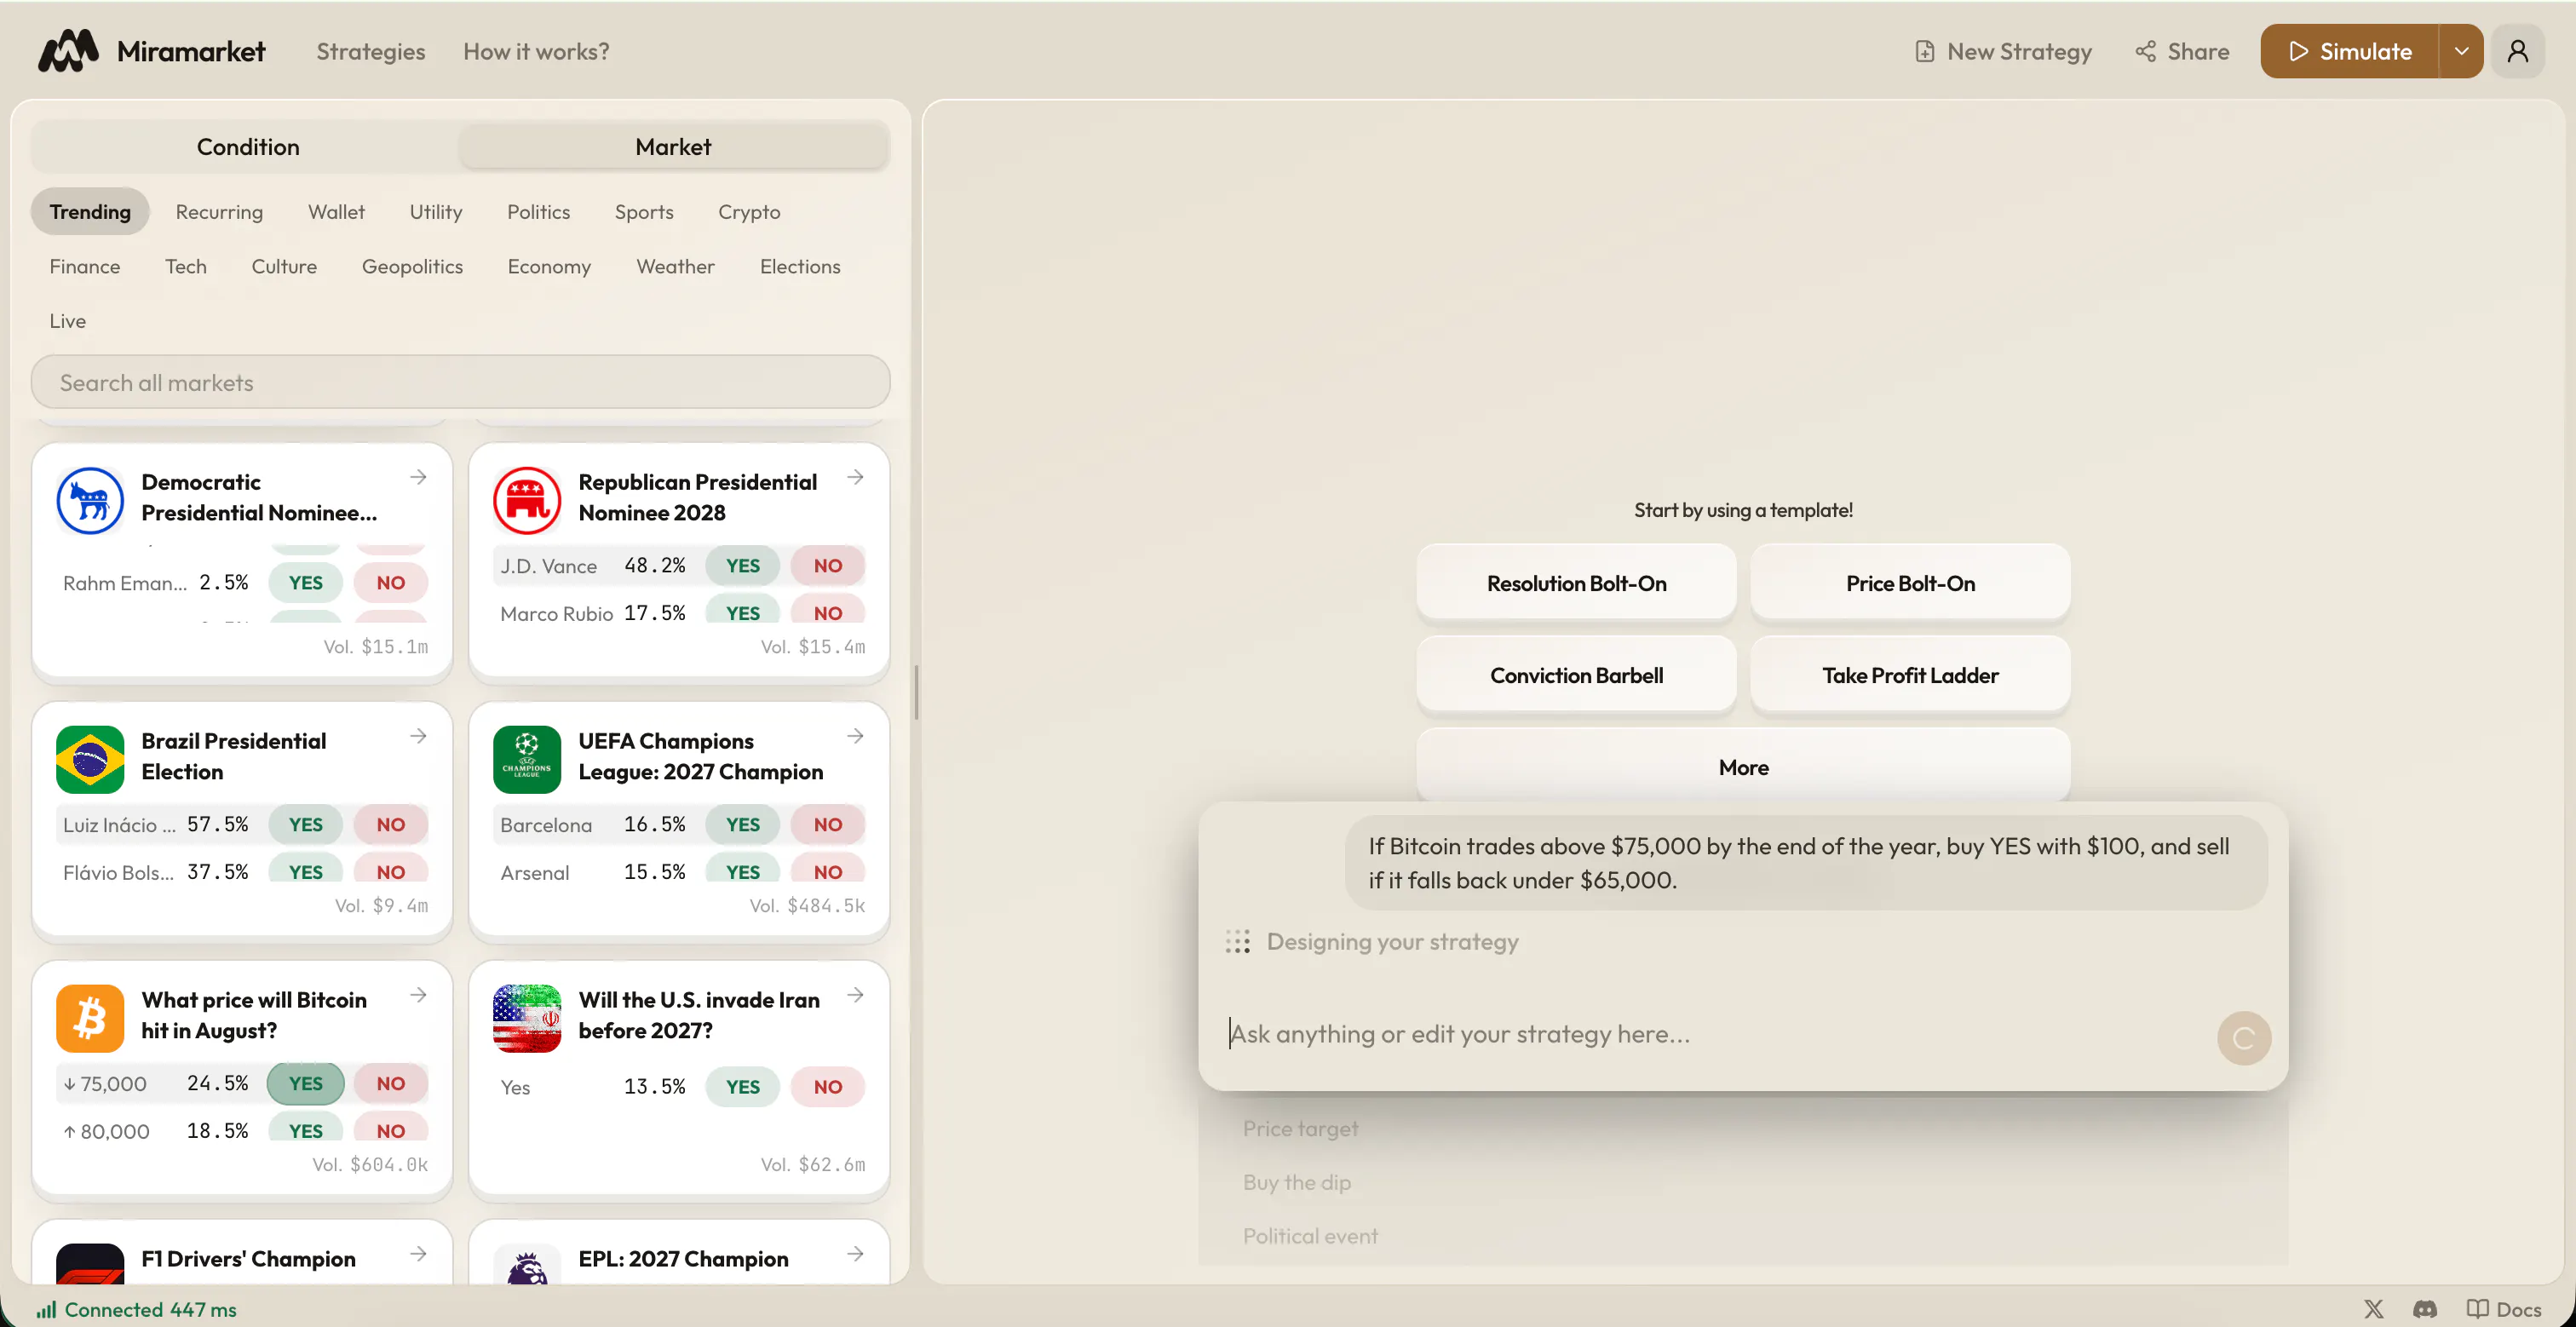Click the U.S.–Iran flag market icon
The width and height of the screenshot is (2576, 1327).
527,1019
